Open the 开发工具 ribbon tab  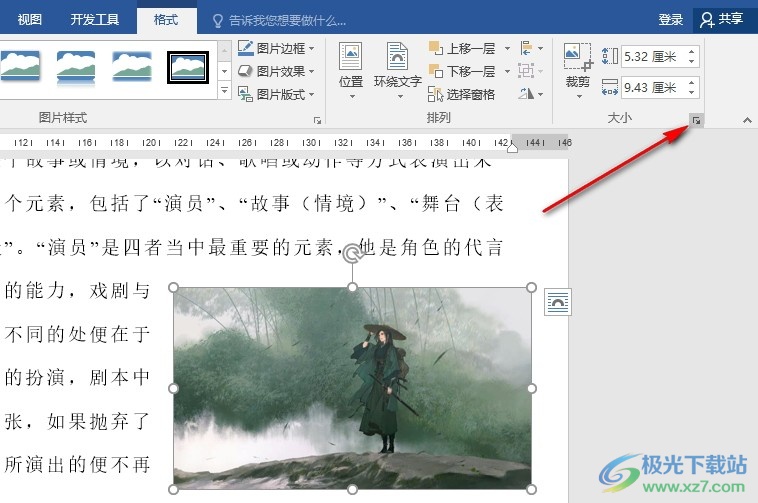coord(94,19)
